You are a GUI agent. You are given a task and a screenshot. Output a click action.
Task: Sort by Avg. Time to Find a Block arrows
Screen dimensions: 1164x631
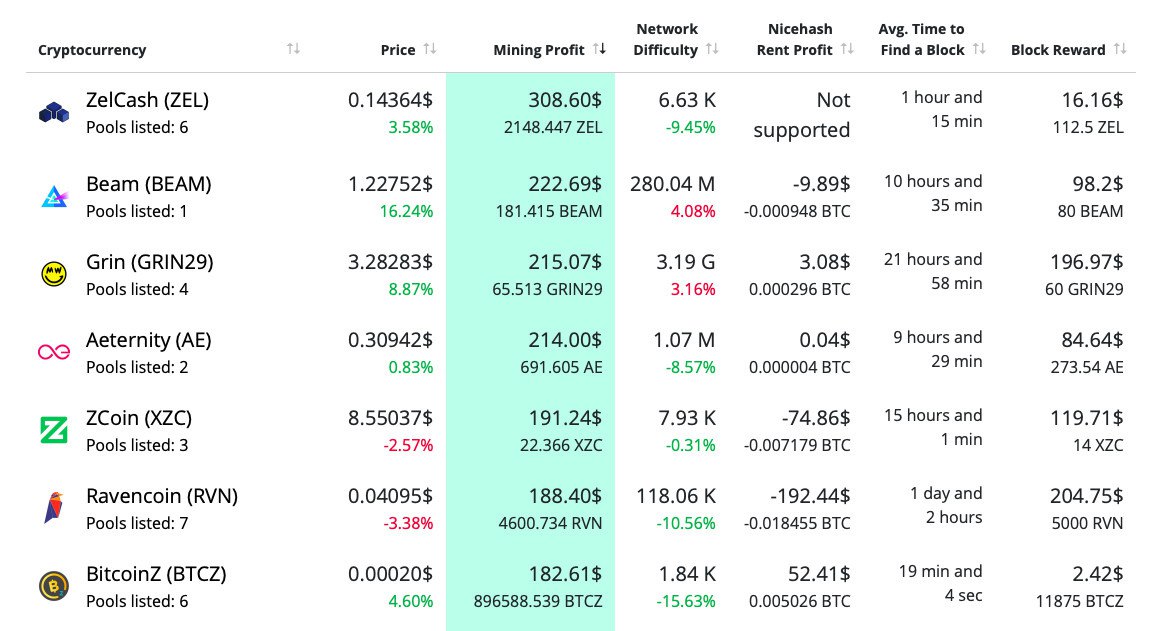pos(979,49)
